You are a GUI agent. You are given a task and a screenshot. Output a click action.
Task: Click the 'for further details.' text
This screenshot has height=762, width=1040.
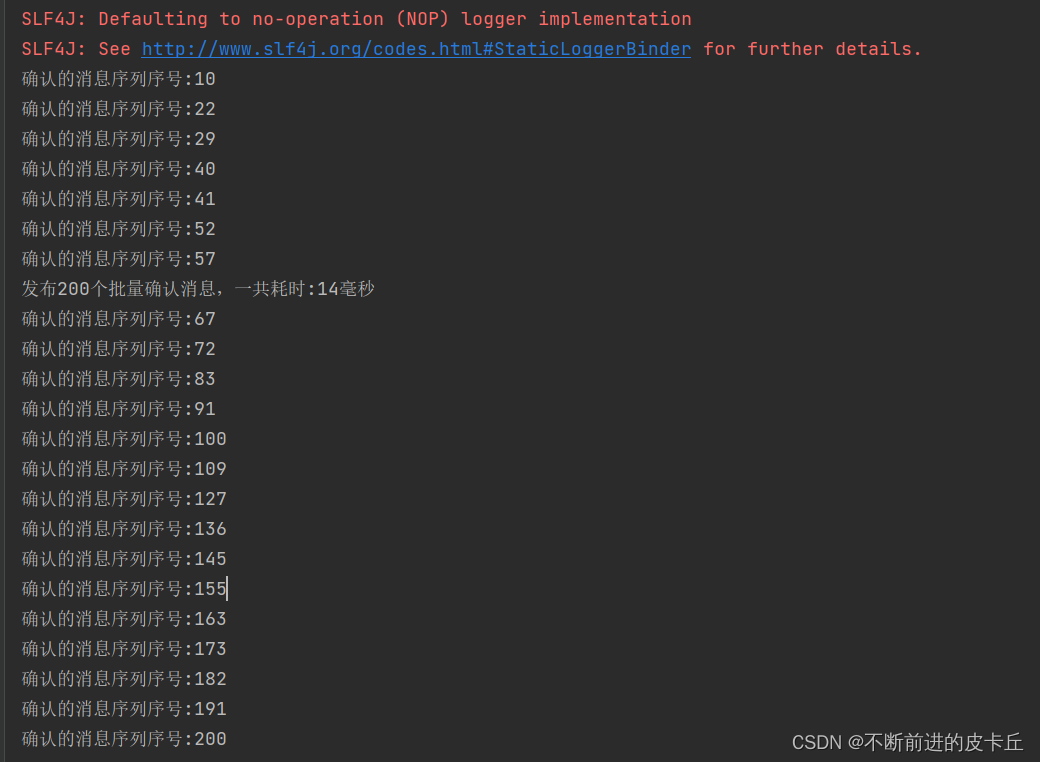[x=812, y=49]
